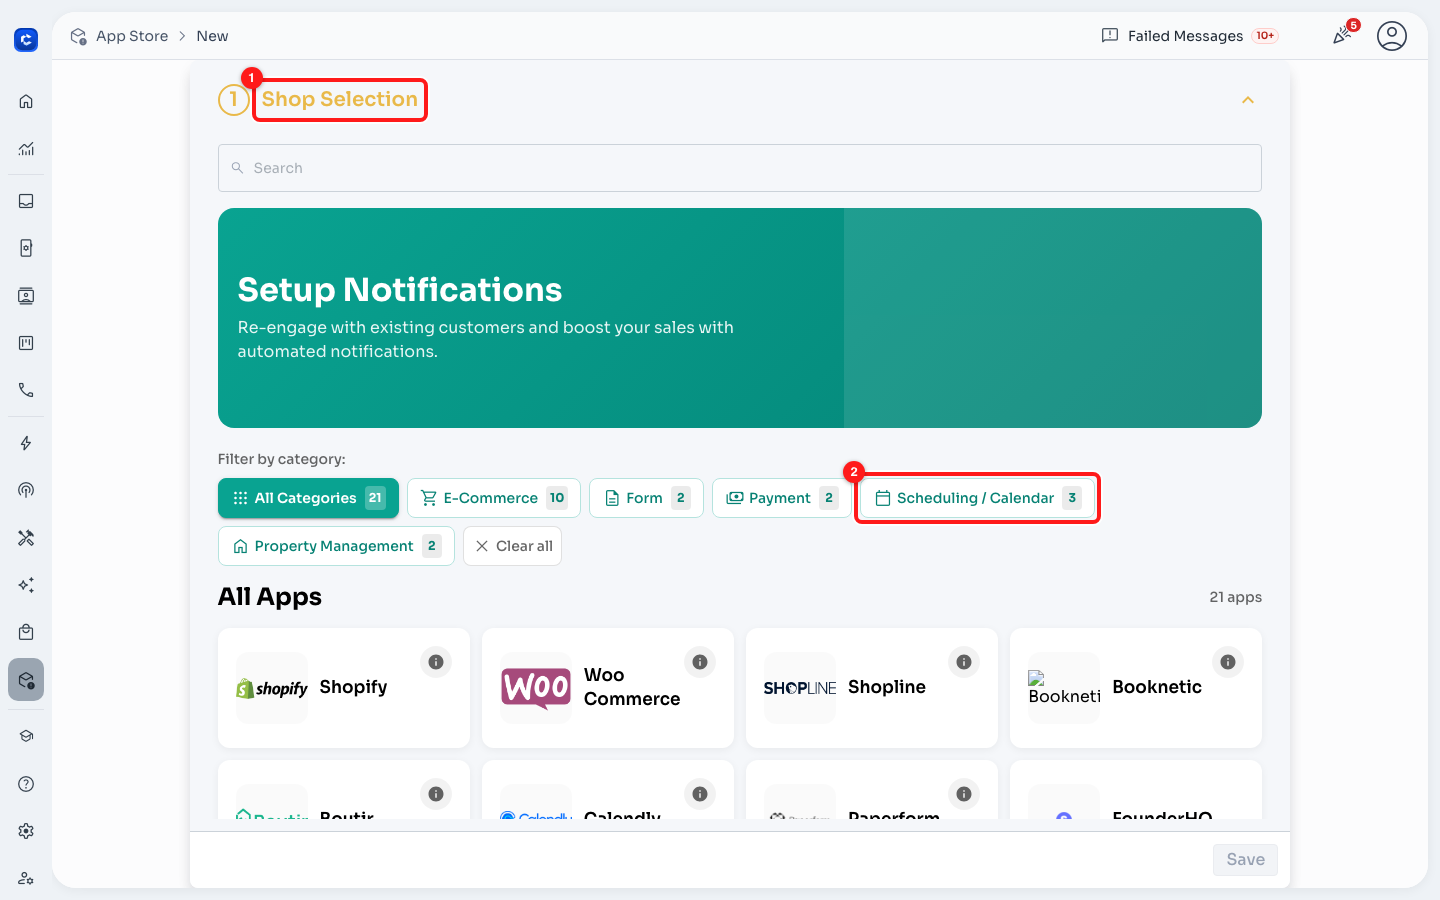Open the AI sparkles icon in sidebar
1440x900 pixels.
pos(26,585)
